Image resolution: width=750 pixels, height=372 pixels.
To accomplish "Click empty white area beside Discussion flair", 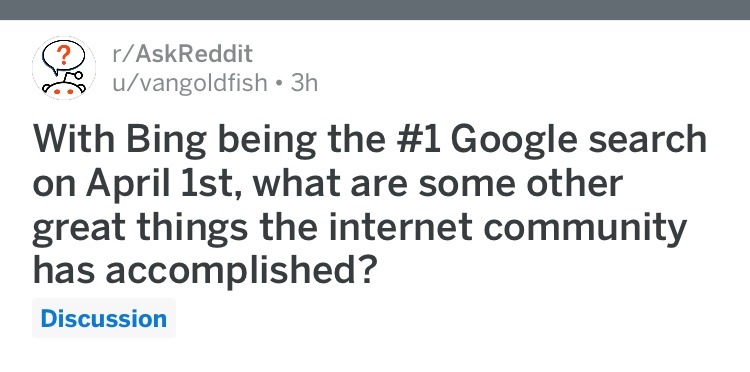I will click(x=430, y=318).
